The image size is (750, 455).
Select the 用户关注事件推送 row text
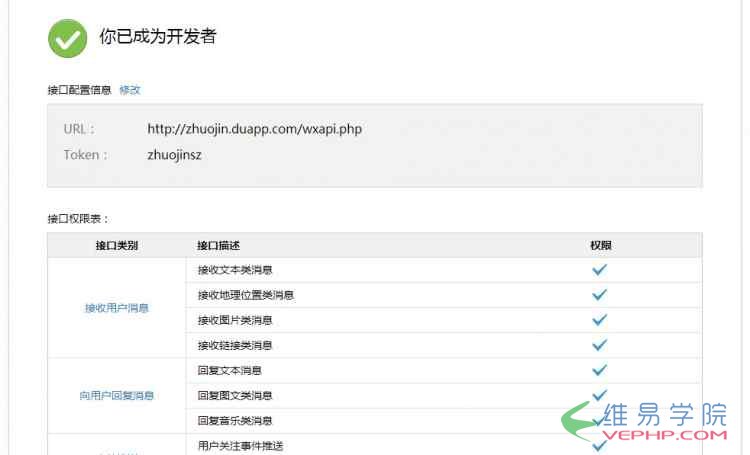[241, 446]
